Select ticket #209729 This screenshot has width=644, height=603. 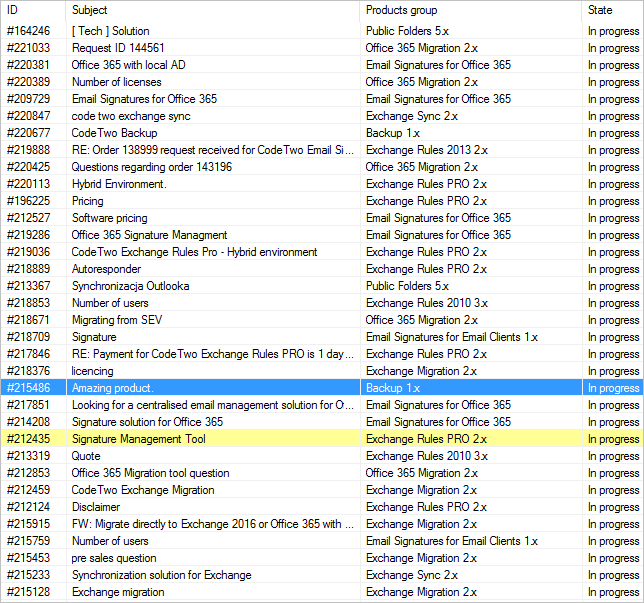coord(28,99)
